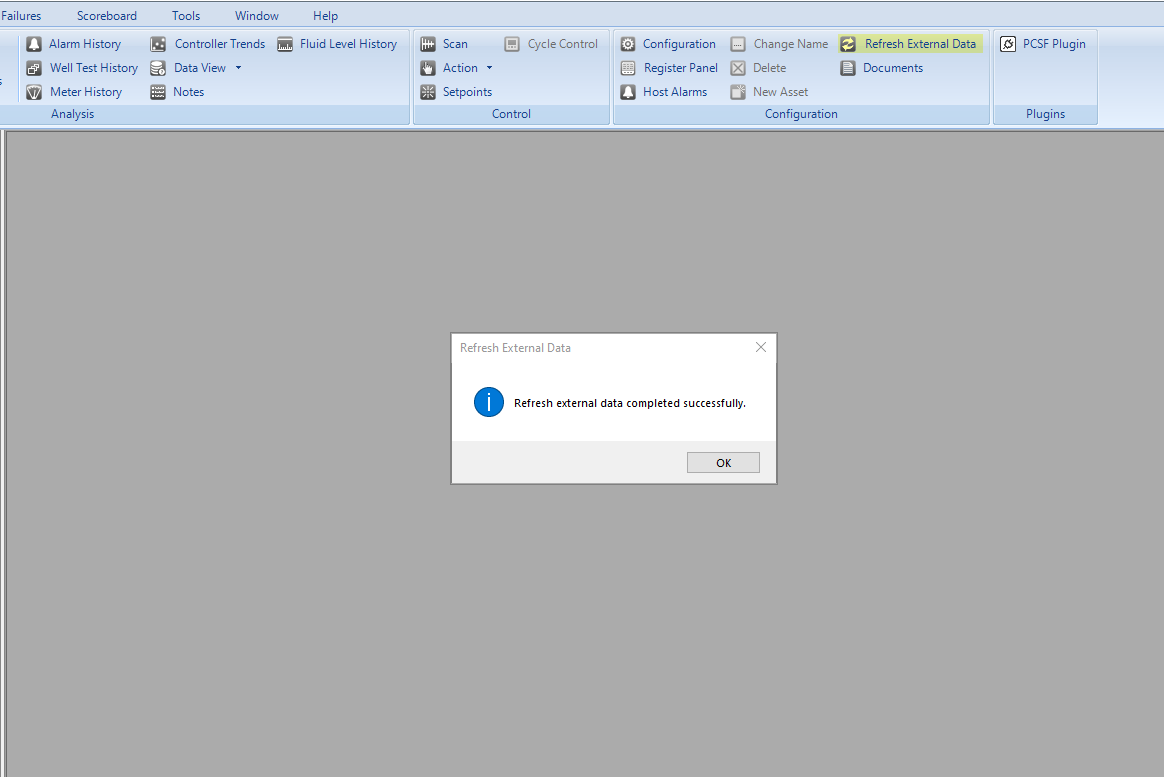1164x777 pixels.
Task: Click the Action hand icon
Action: click(428, 68)
